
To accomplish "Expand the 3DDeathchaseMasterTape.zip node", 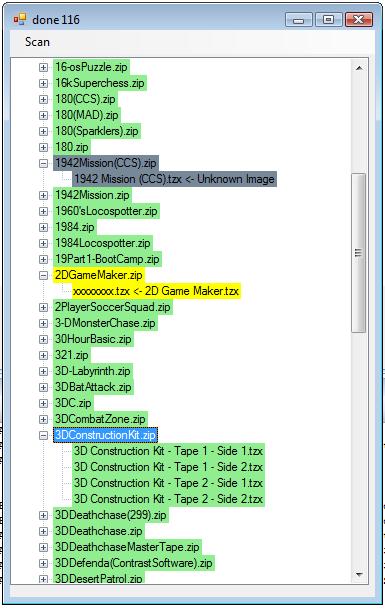I will 43,547.
